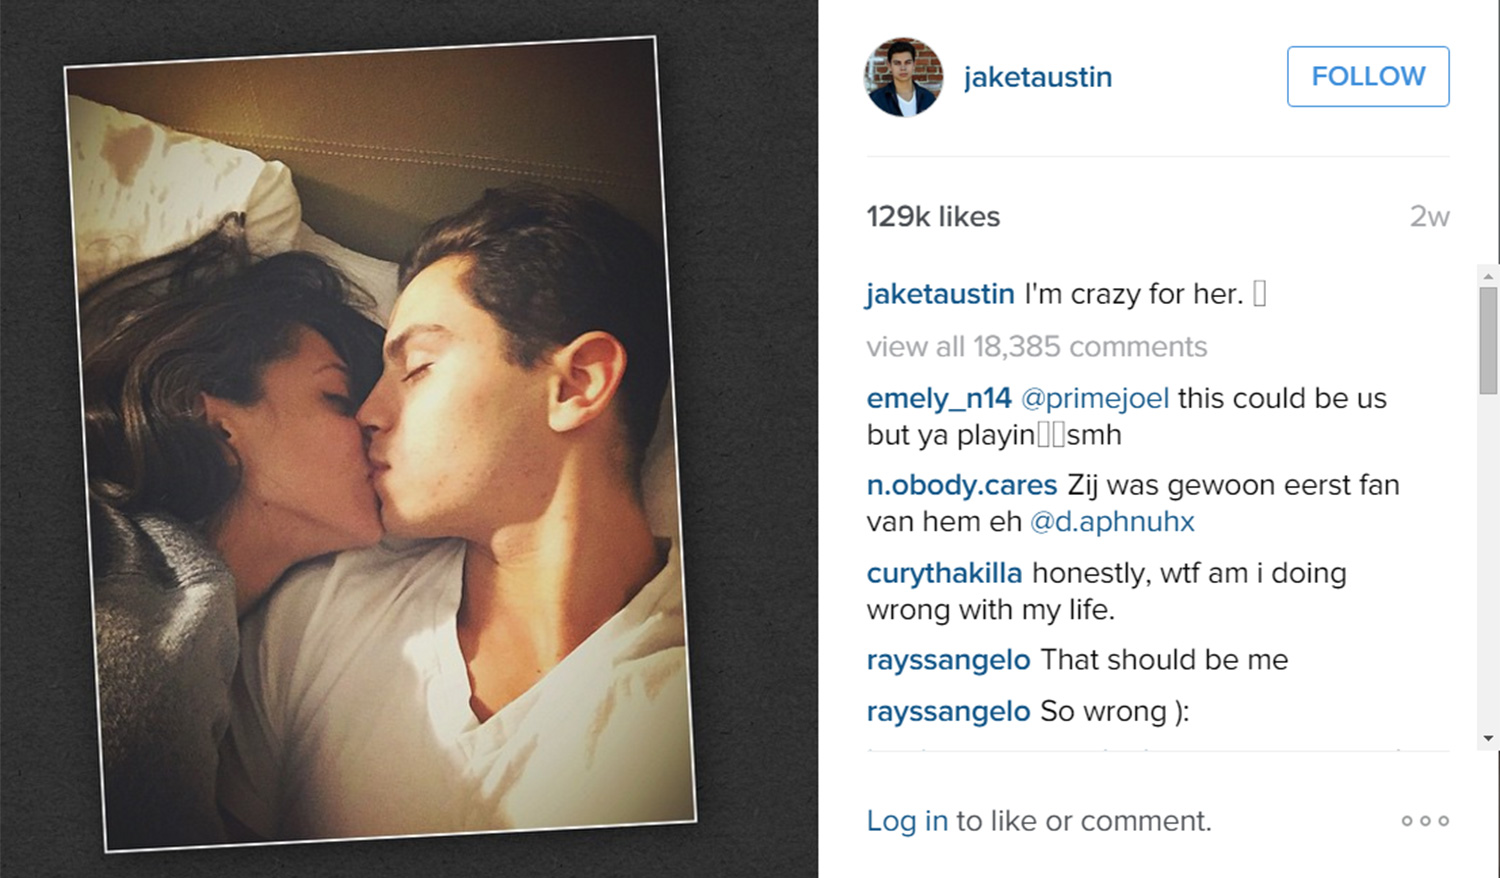This screenshot has width=1500, height=878.
Task: Click Log in link
Action: [x=907, y=821]
